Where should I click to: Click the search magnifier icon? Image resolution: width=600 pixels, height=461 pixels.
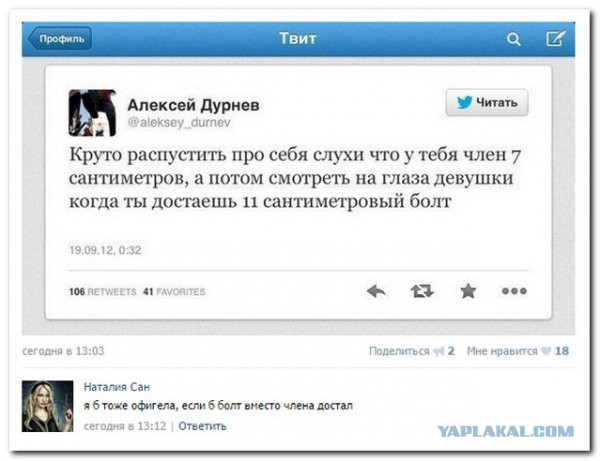[514, 39]
